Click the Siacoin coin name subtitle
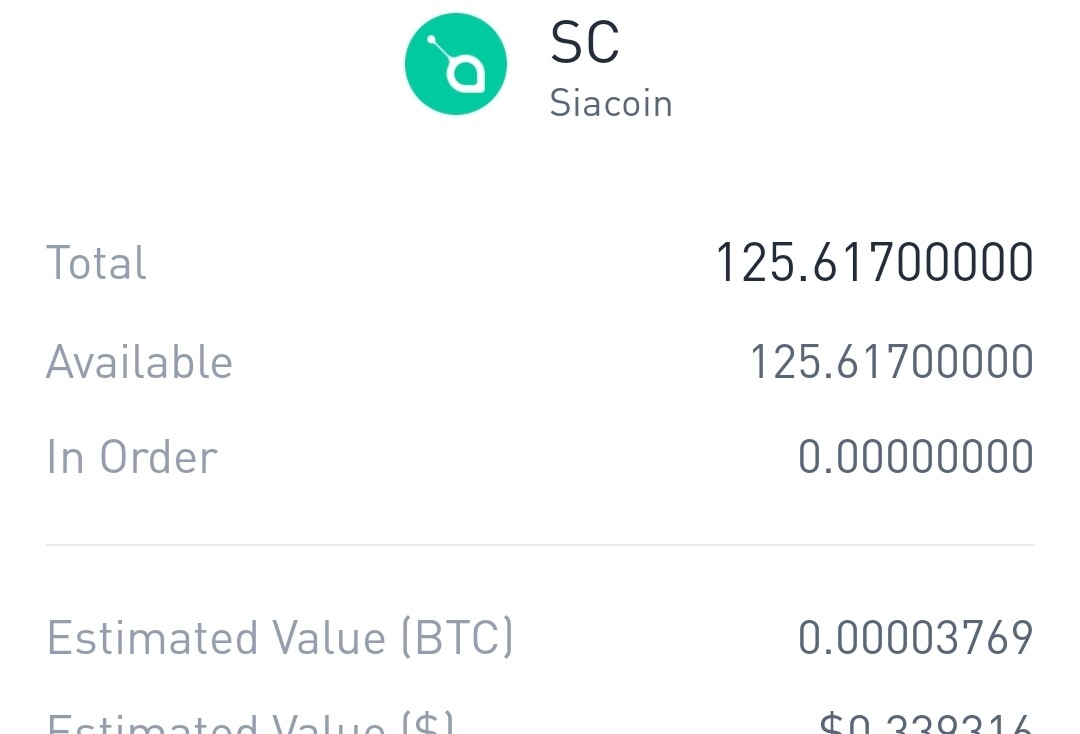 point(611,104)
